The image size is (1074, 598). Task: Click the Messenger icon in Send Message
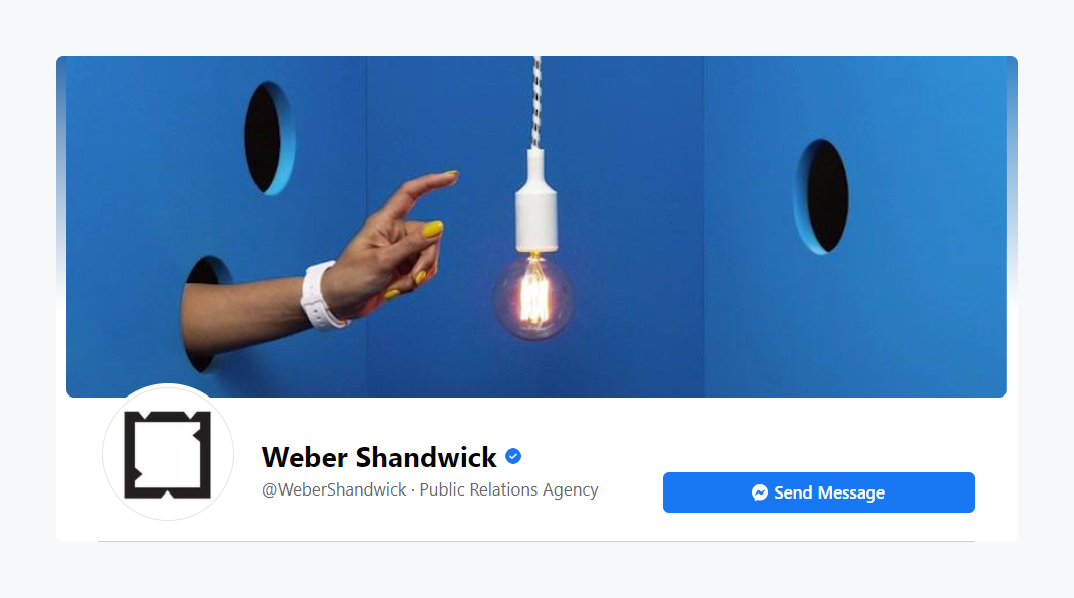pyautogui.click(x=760, y=493)
